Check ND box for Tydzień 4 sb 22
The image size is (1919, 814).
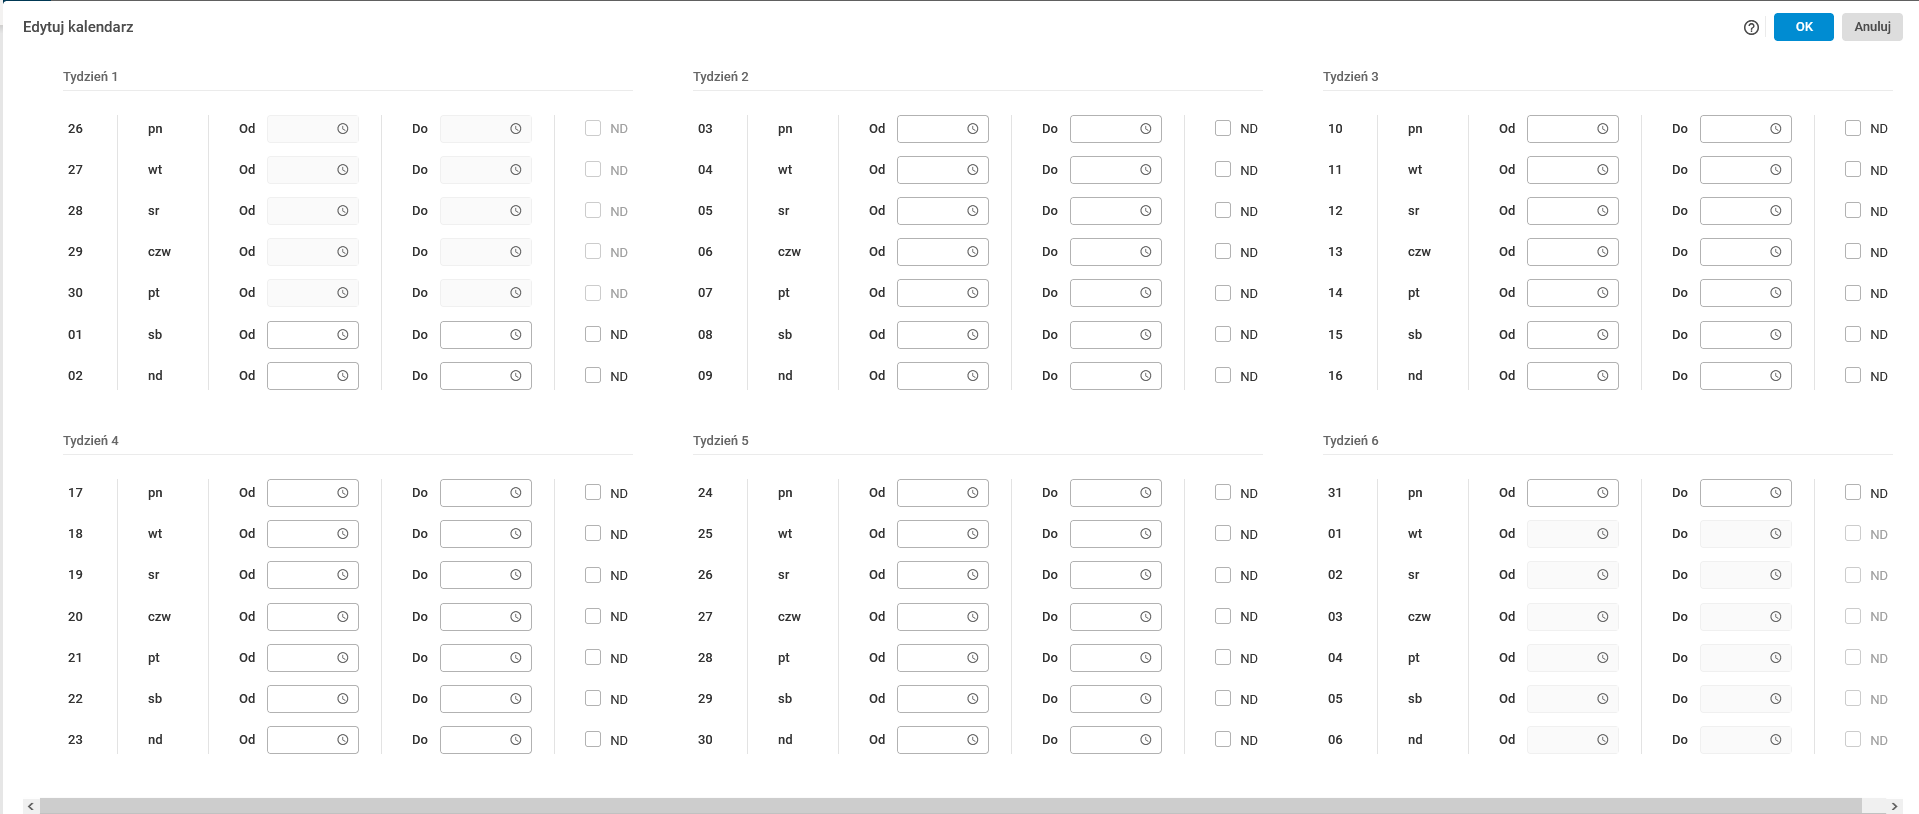(593, 698)
